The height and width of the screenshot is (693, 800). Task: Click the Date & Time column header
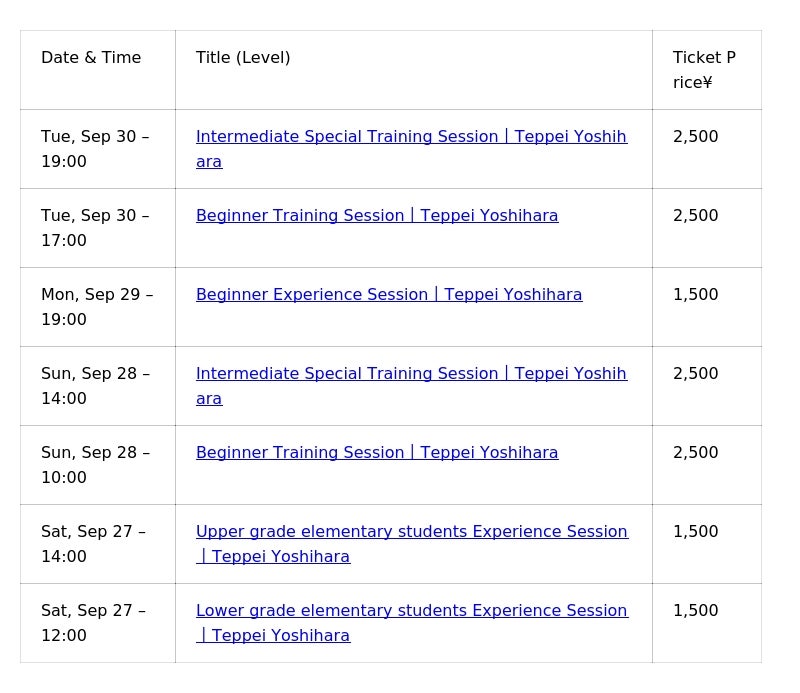91,58
